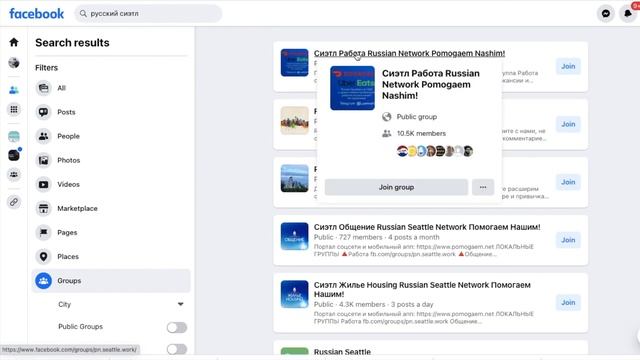The height and width of the screenshot is (360, 640).
Task: Click the Сиэтл Общение group thumbnail
Action: [294, 236]
